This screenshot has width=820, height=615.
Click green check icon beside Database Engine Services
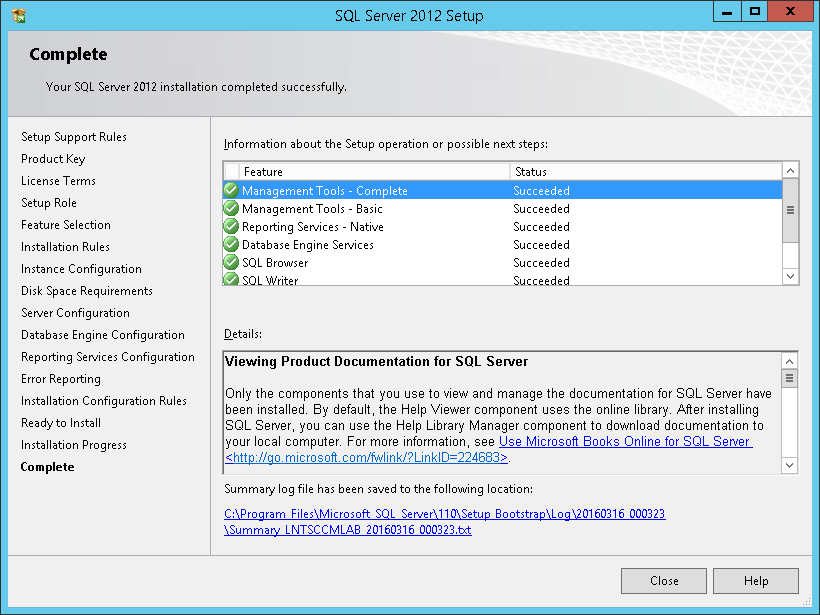(x=231, y=244)
